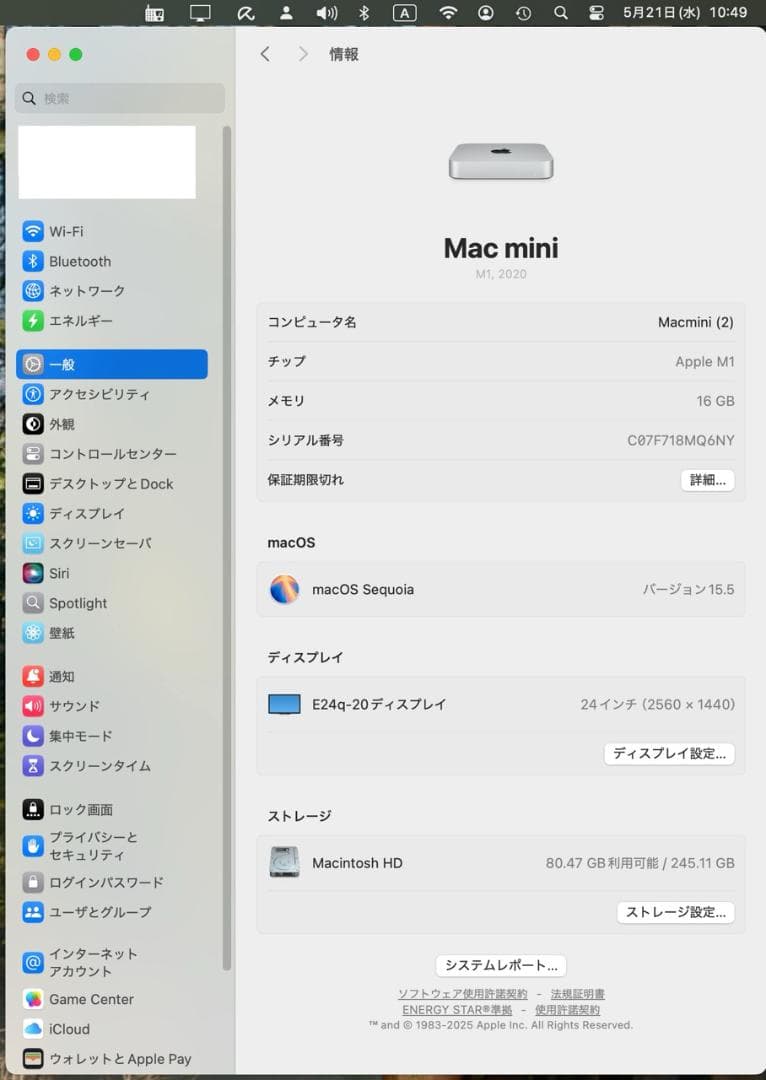Open Spotlight search in menu bar
Screen dimensions: 766x1080
point(561,12)
